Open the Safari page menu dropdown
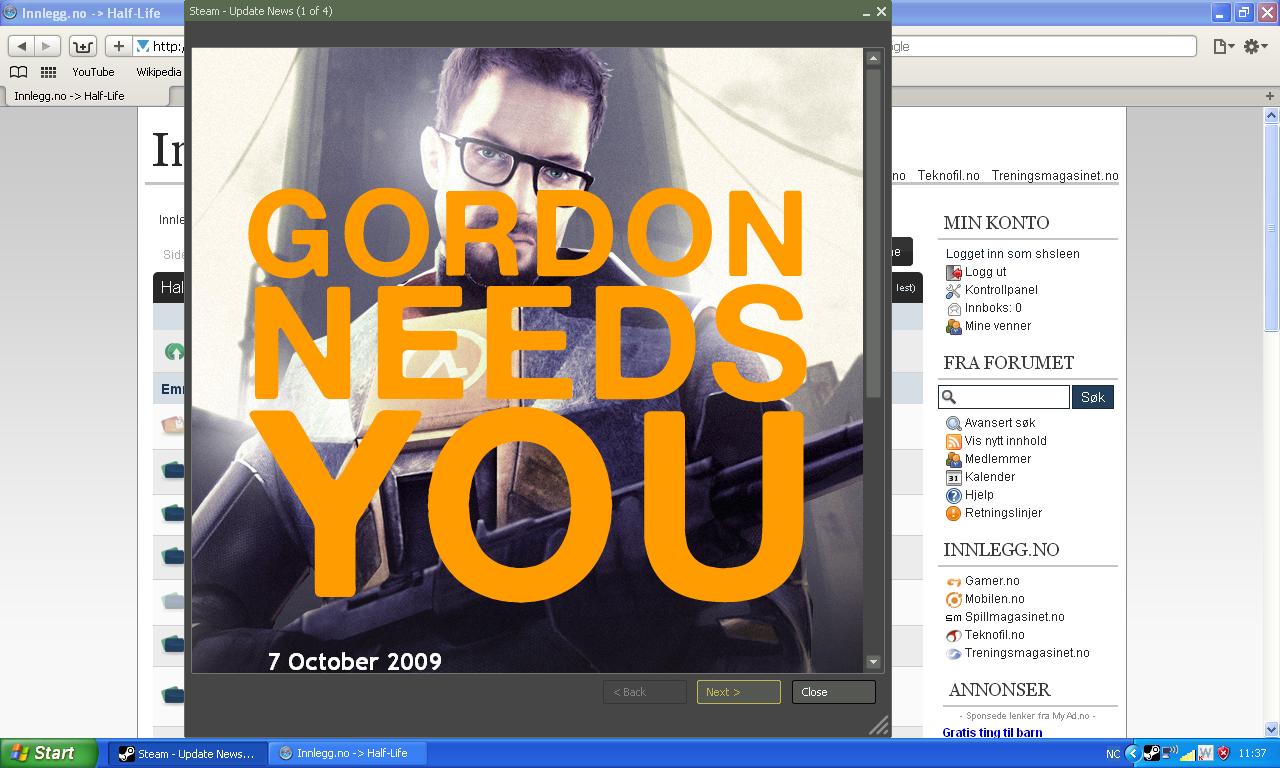The height and width of the screenshot is (768, 1280). [x=1224, y=46]
